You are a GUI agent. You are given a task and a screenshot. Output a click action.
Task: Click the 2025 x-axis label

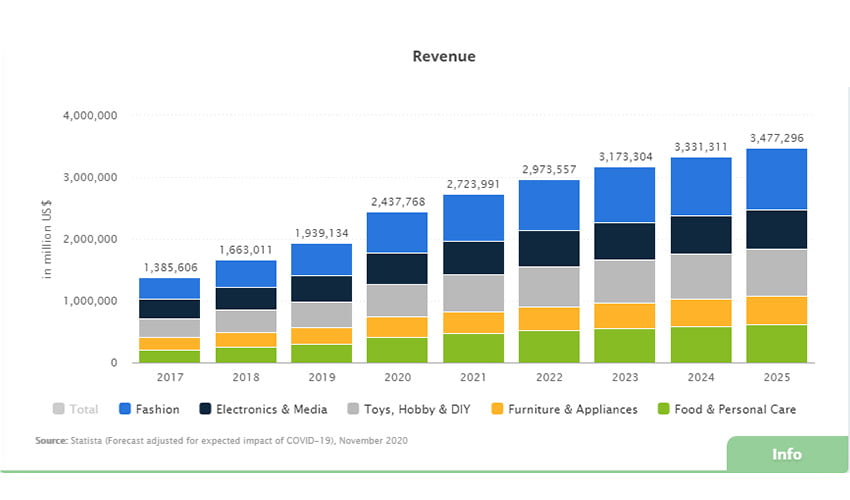777,377
